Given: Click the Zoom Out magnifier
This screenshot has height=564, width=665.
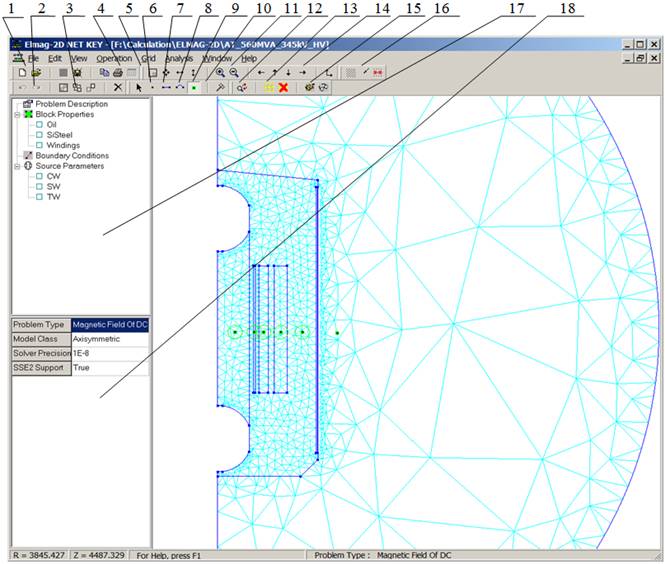Looking at the screenshot, I should tap(234, 73).
